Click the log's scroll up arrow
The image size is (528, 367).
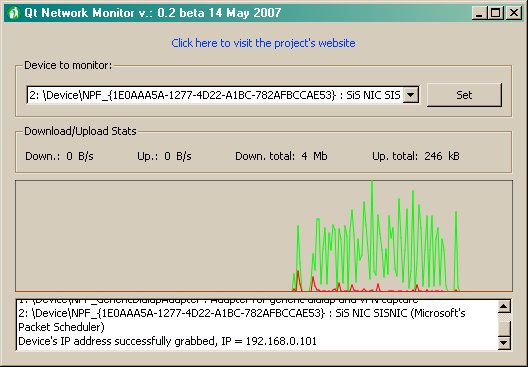coord(504,306)
